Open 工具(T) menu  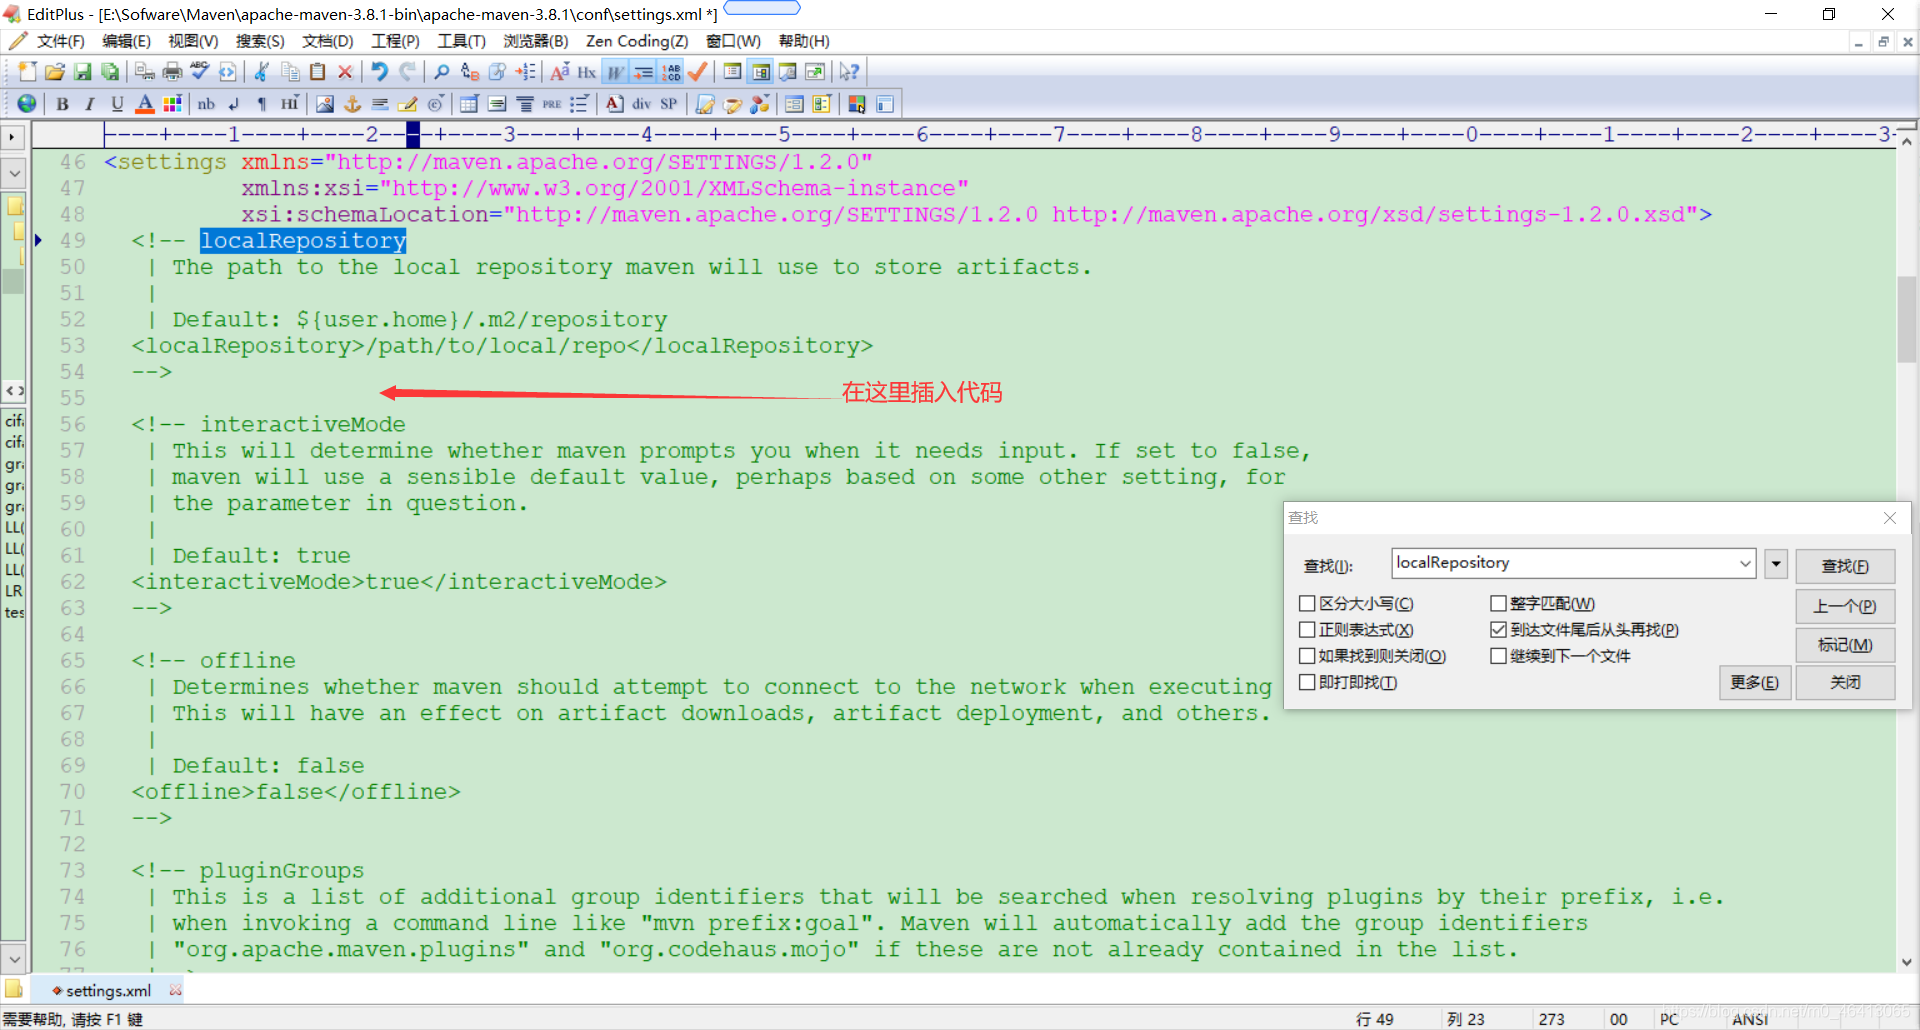(461, 41)
